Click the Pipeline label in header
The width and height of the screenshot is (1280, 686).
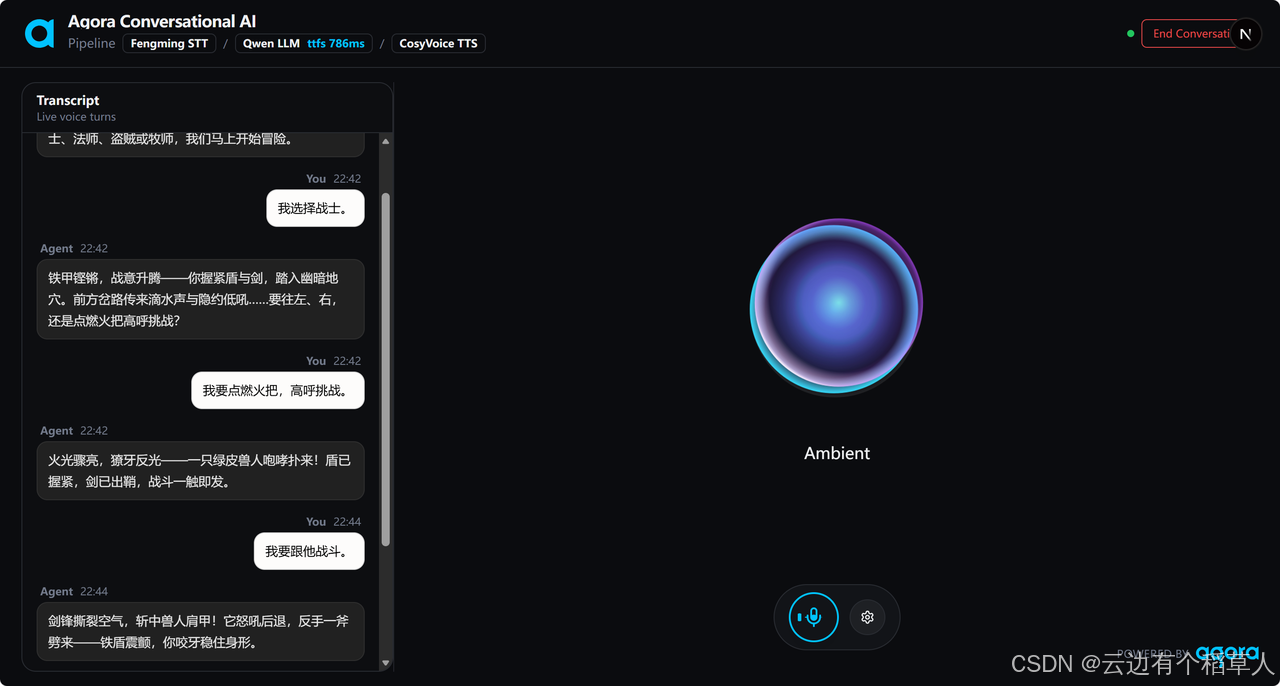[92, 44]
